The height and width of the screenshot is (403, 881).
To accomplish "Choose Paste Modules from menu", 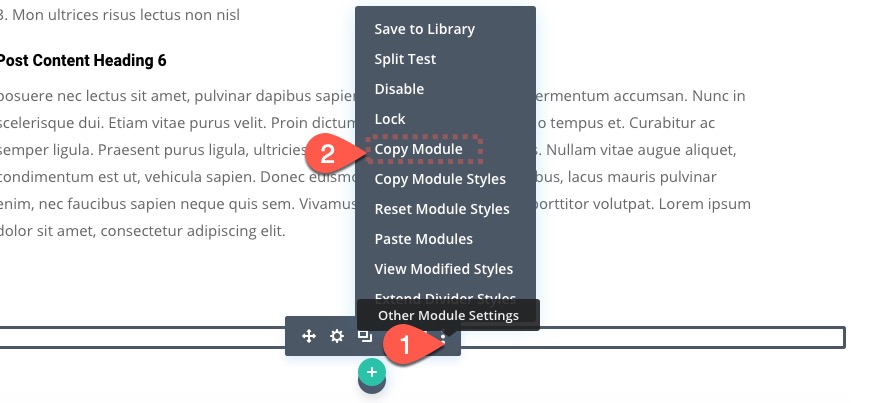I will click(x=423, y=239).
